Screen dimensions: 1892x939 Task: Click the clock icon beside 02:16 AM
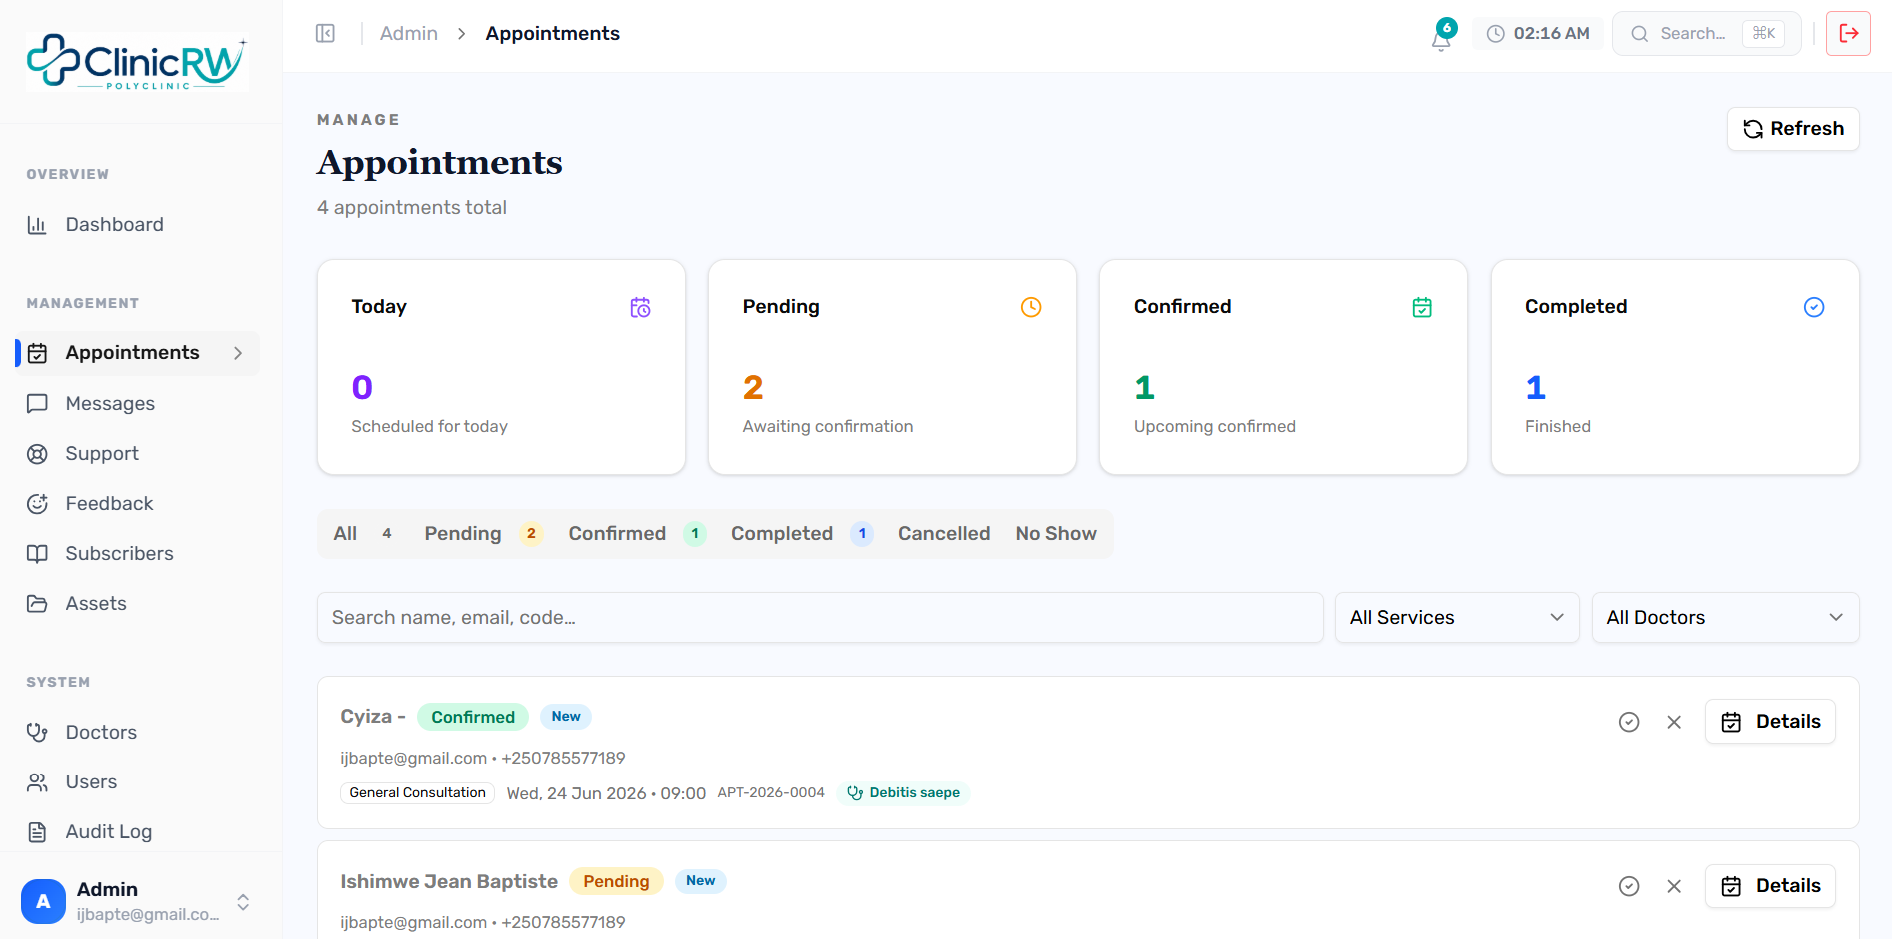tap(1495, 34)
